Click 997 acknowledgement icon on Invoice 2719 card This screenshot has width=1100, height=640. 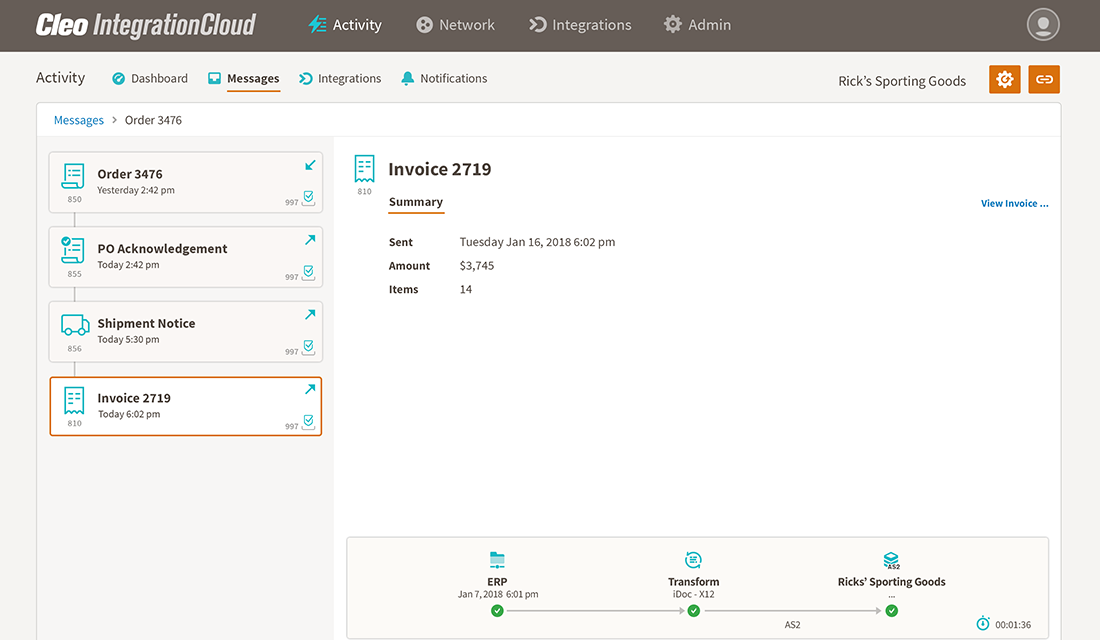[x=308, y=422]
